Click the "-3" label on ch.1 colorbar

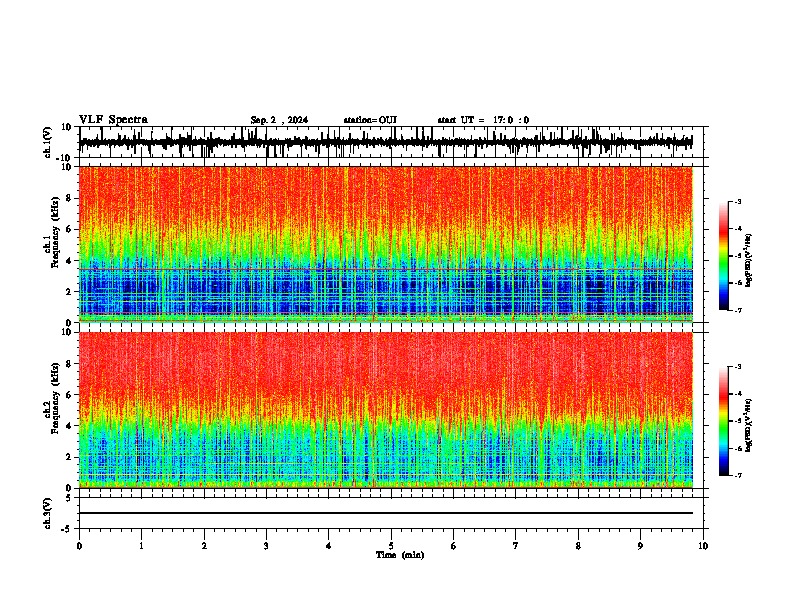pos(738,201)
